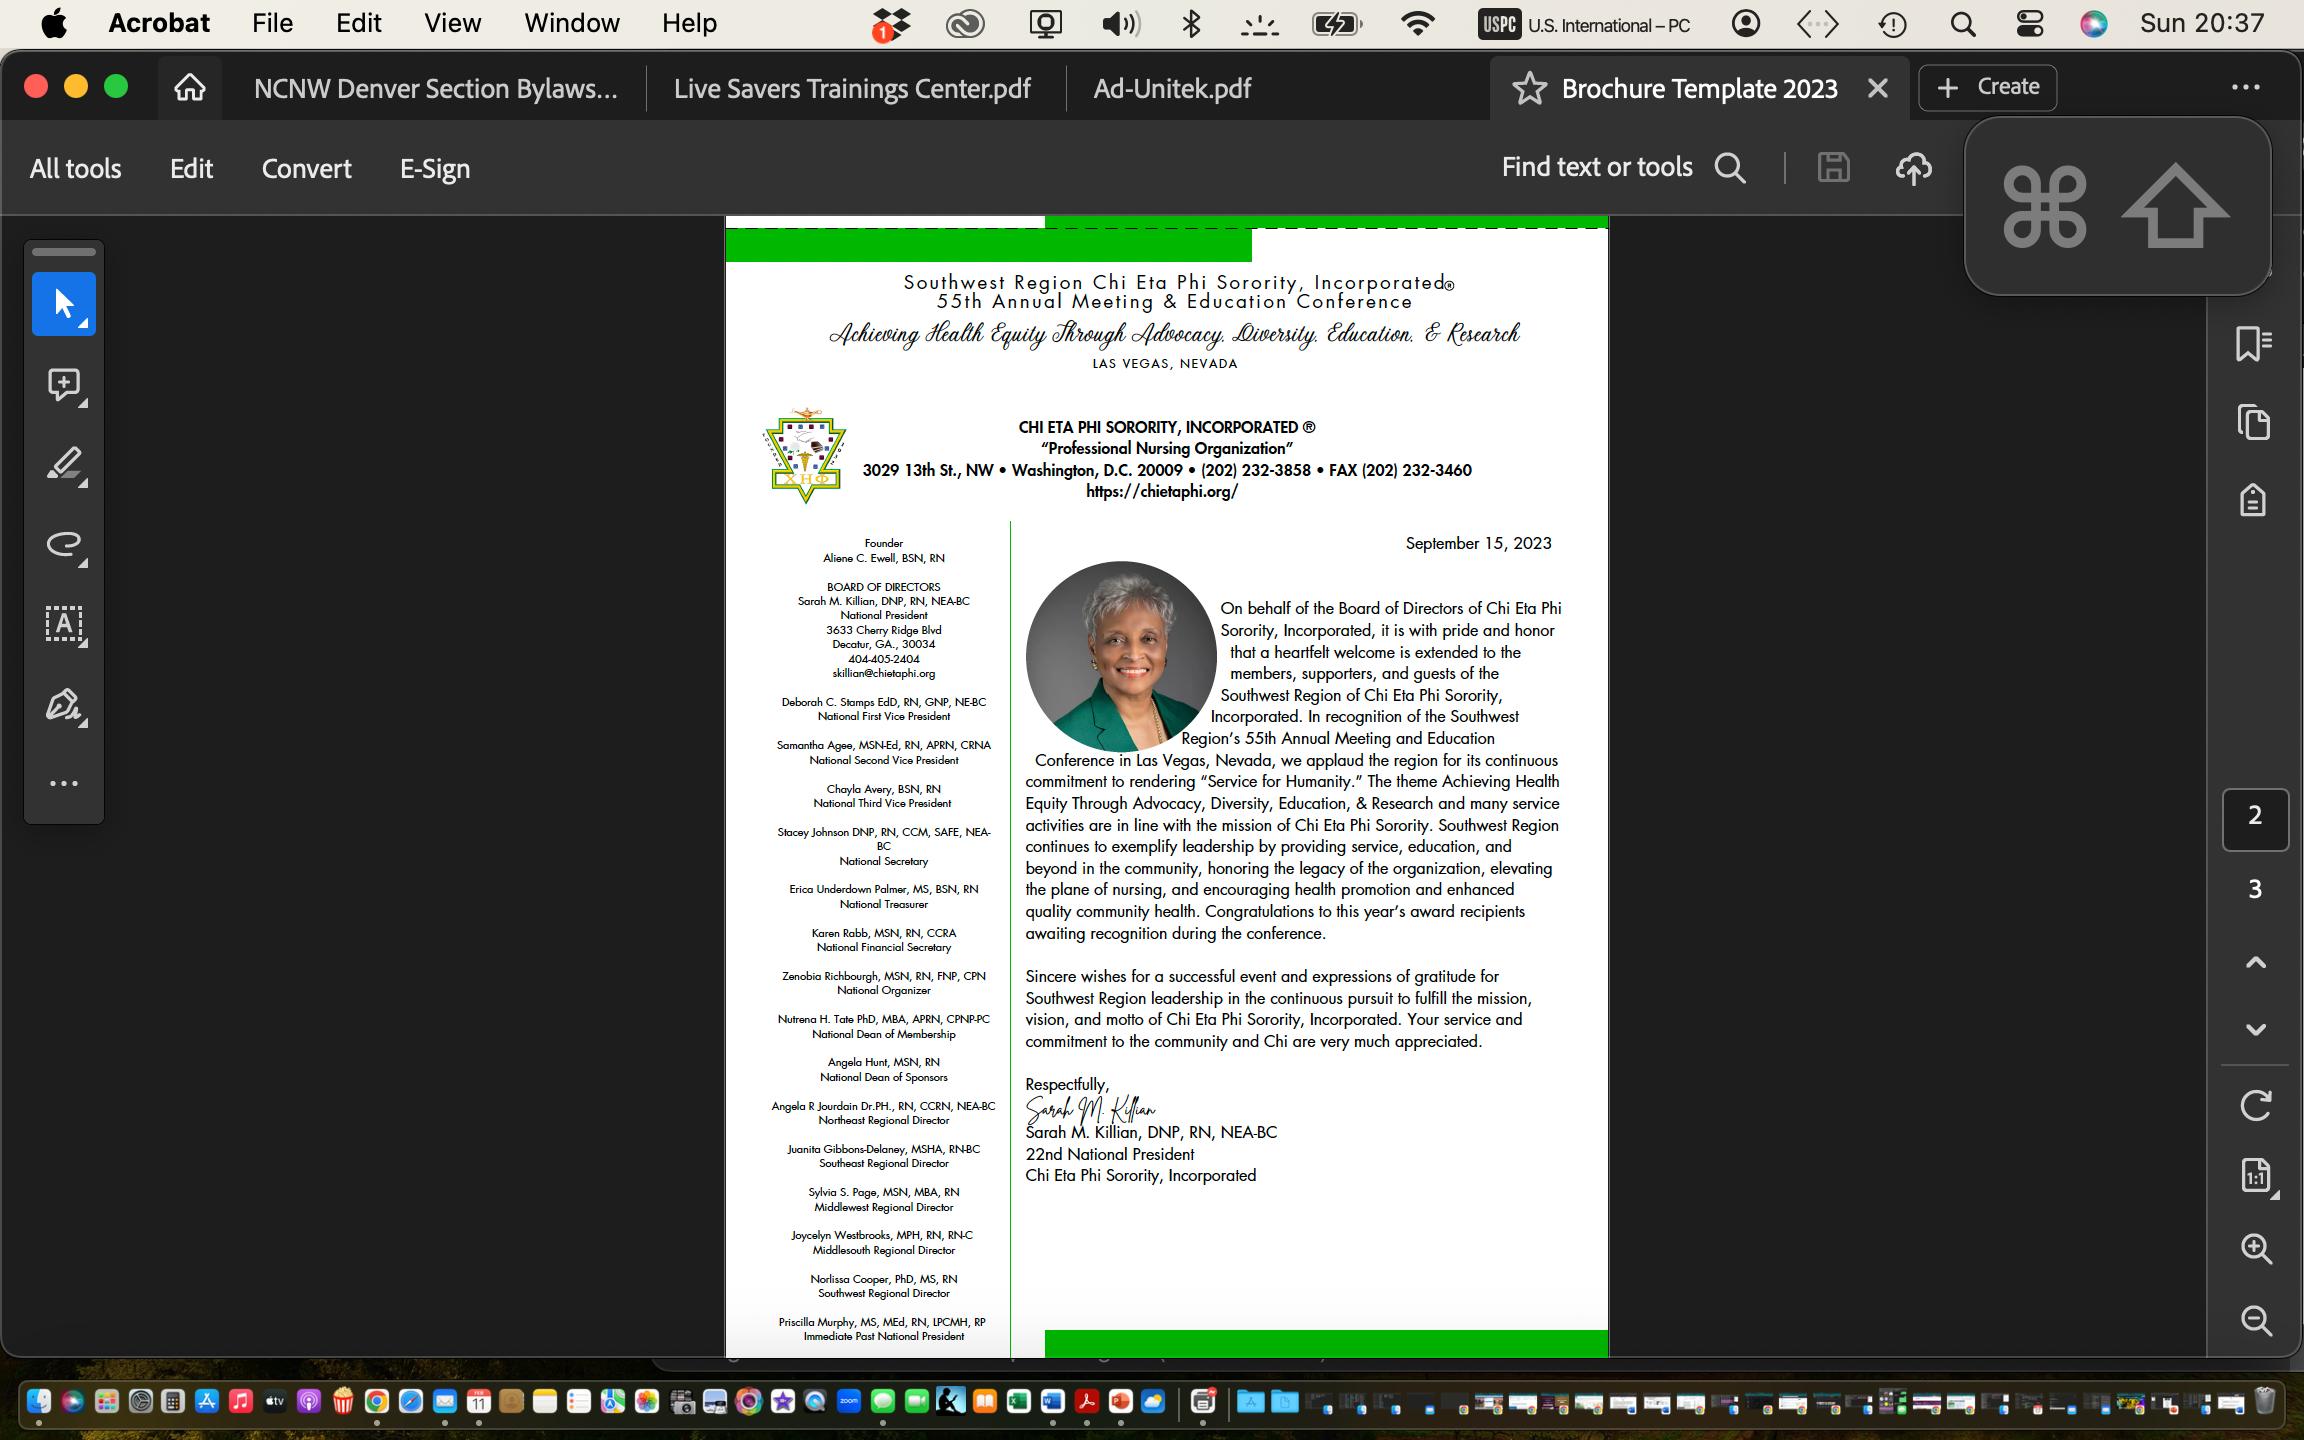The width and height of the screenshot is (2304, 1440).
Task: Select the Add text box tool
Action: (x=63, y=625)
